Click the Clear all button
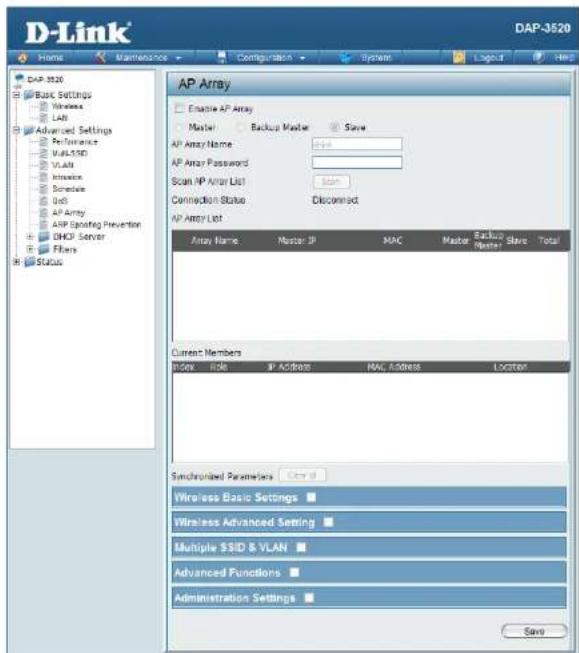Viewport: 579px width, 653px height. point(302,475)
